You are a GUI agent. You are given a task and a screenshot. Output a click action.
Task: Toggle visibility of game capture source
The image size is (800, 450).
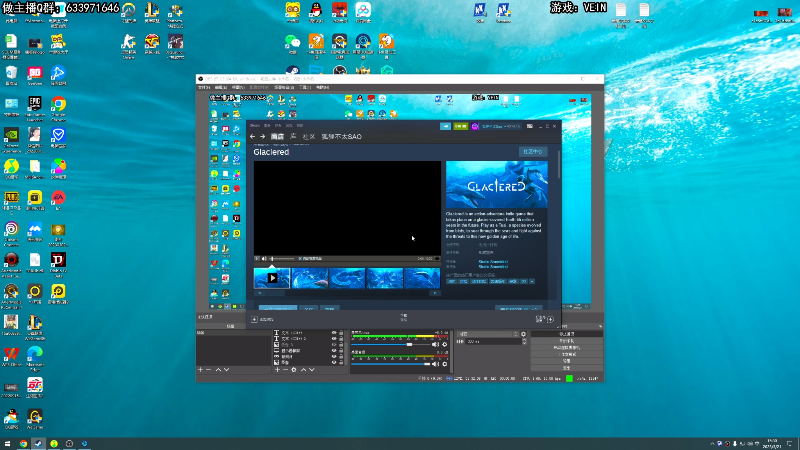[334, 357]
